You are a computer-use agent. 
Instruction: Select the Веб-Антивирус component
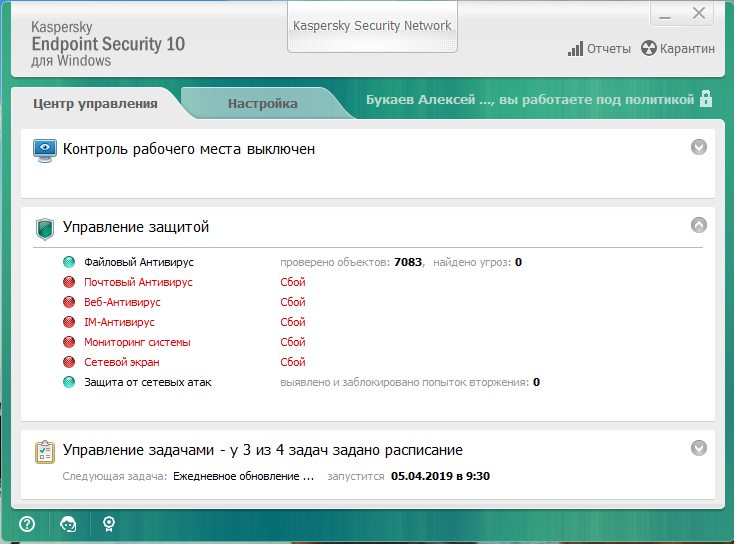tap(122, 302)
